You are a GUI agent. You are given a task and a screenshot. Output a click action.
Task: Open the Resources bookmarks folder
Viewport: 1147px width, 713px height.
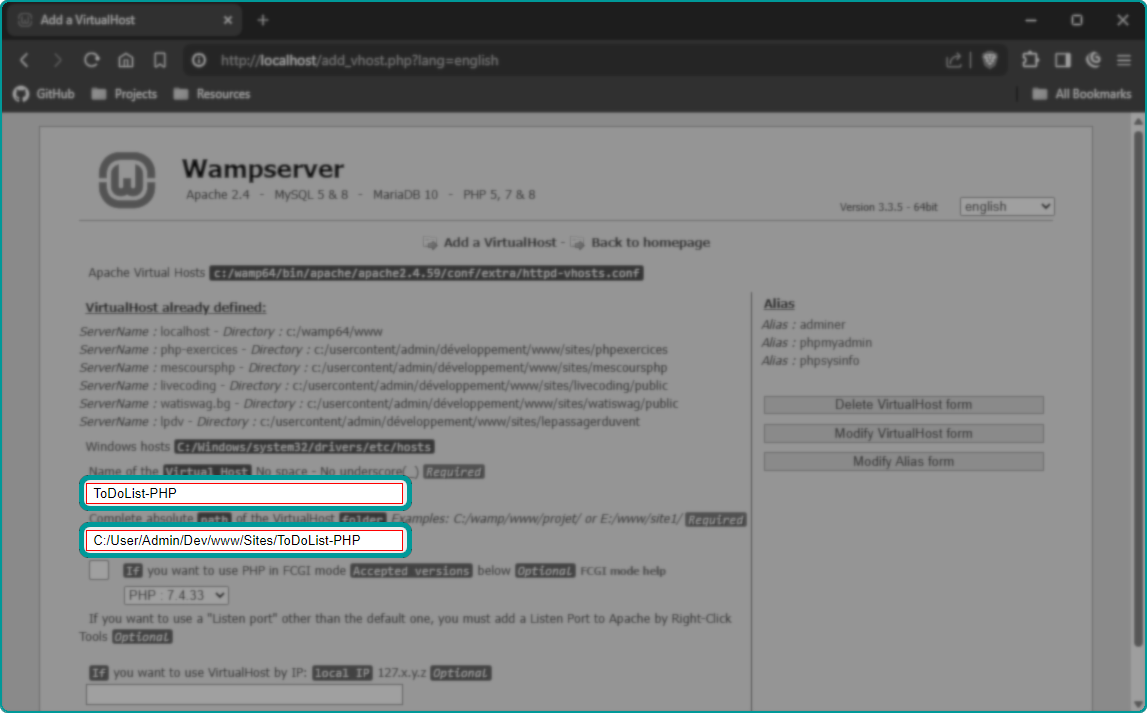click(211, 94)
